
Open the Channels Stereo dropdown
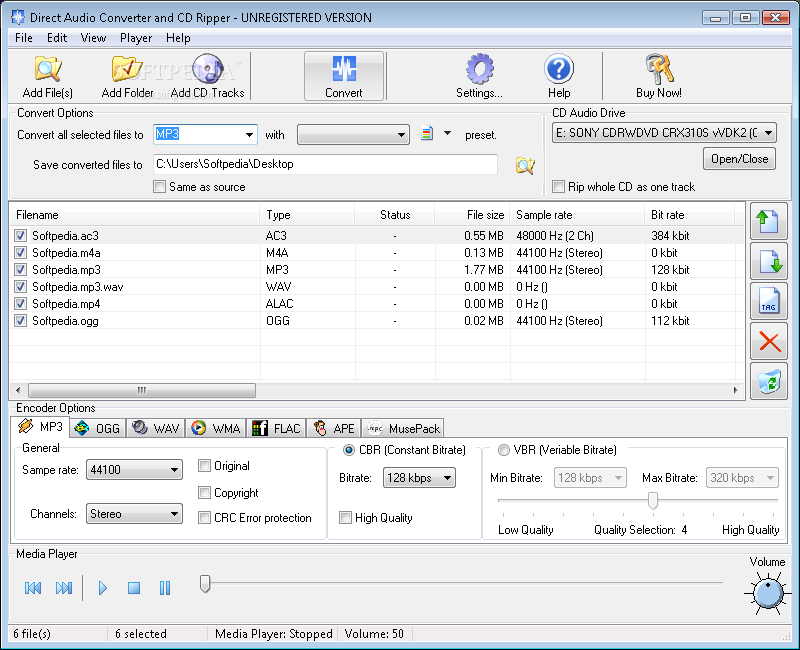tap(134, 514)
